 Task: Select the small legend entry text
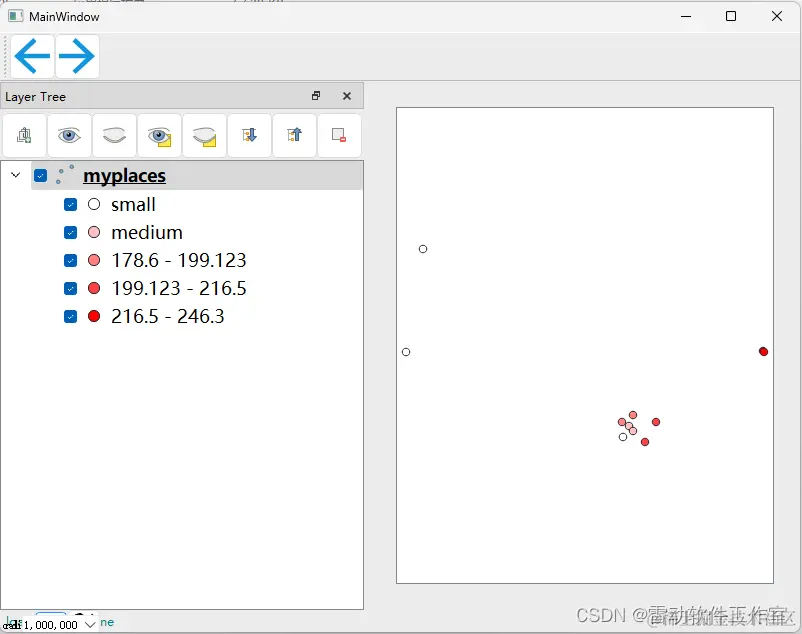pos(133,205)
